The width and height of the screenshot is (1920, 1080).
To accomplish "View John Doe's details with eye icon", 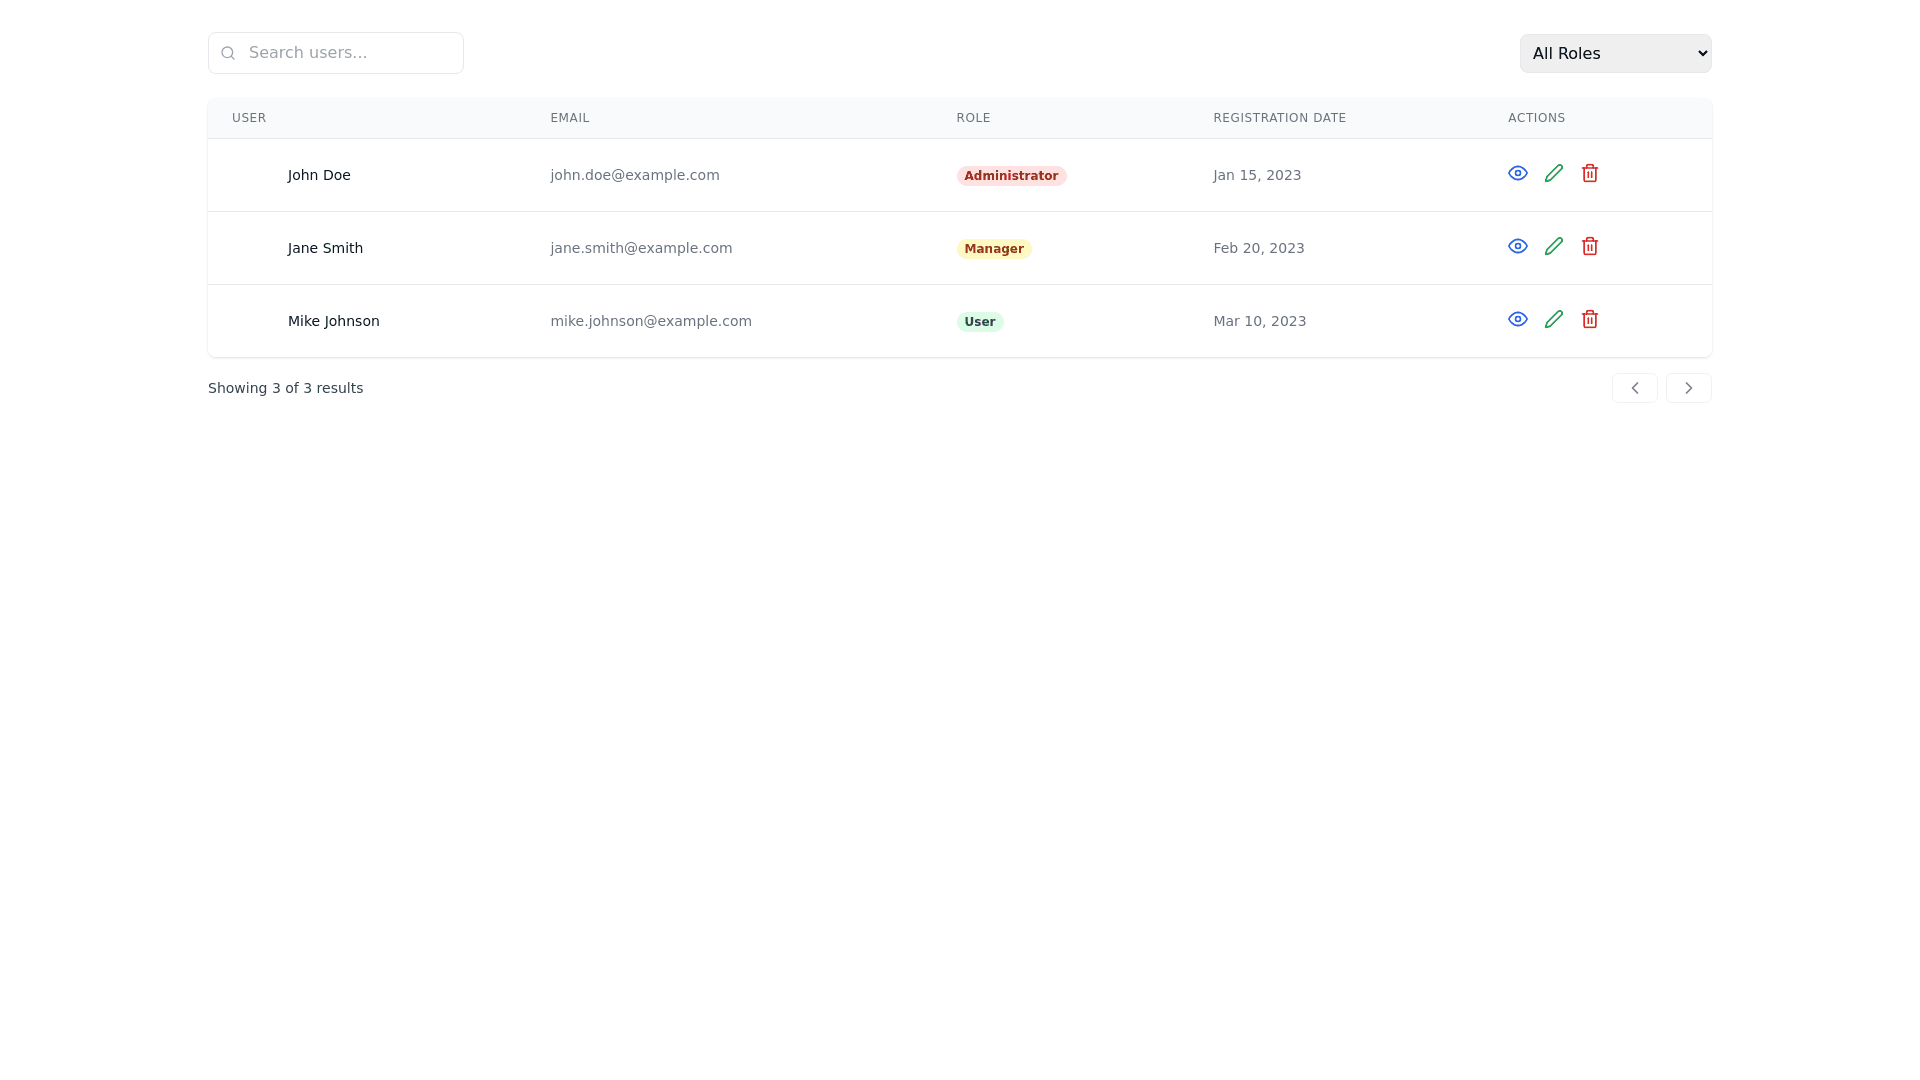I will tap(1517, 173).
